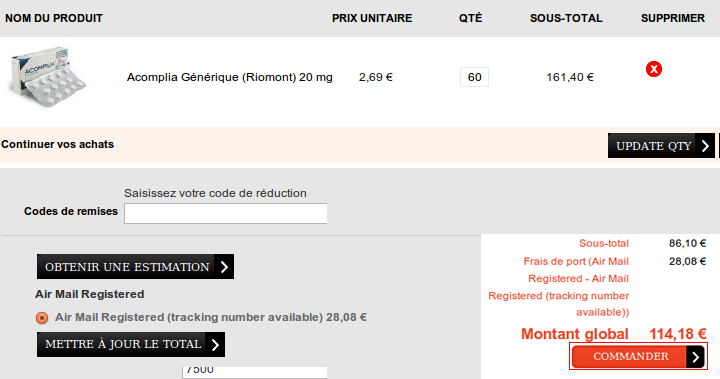Click METTRE À JOUR LE TOTAL button

[x=131, y=345]
